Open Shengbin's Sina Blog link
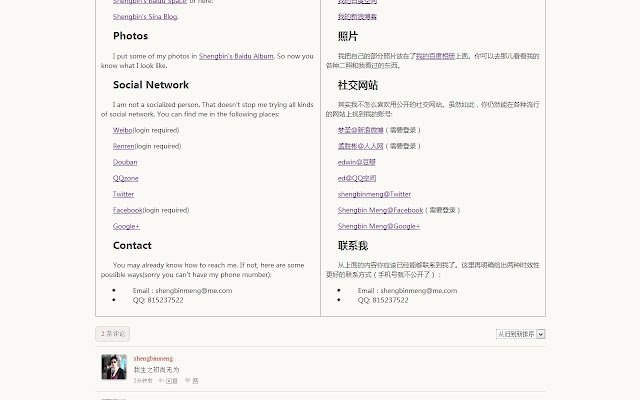 point(145,17)
